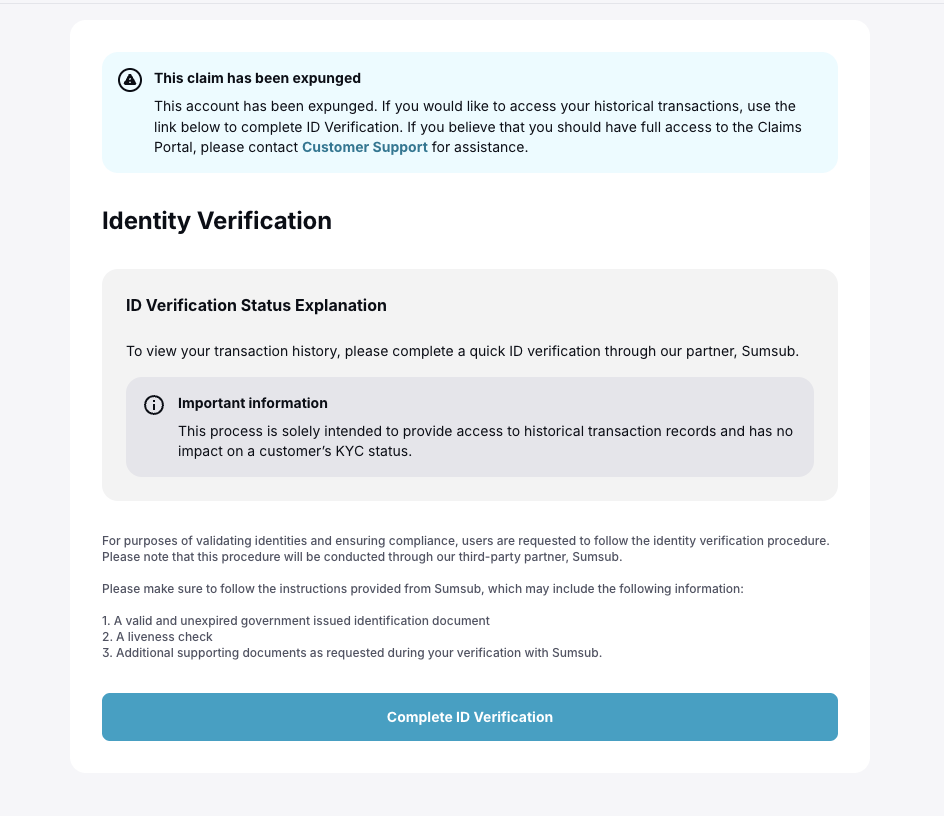Viewport: 944px width, 816px height.
Task: Click the 'For purposes of validating identities' paragraph
Action: coord(465,549)
